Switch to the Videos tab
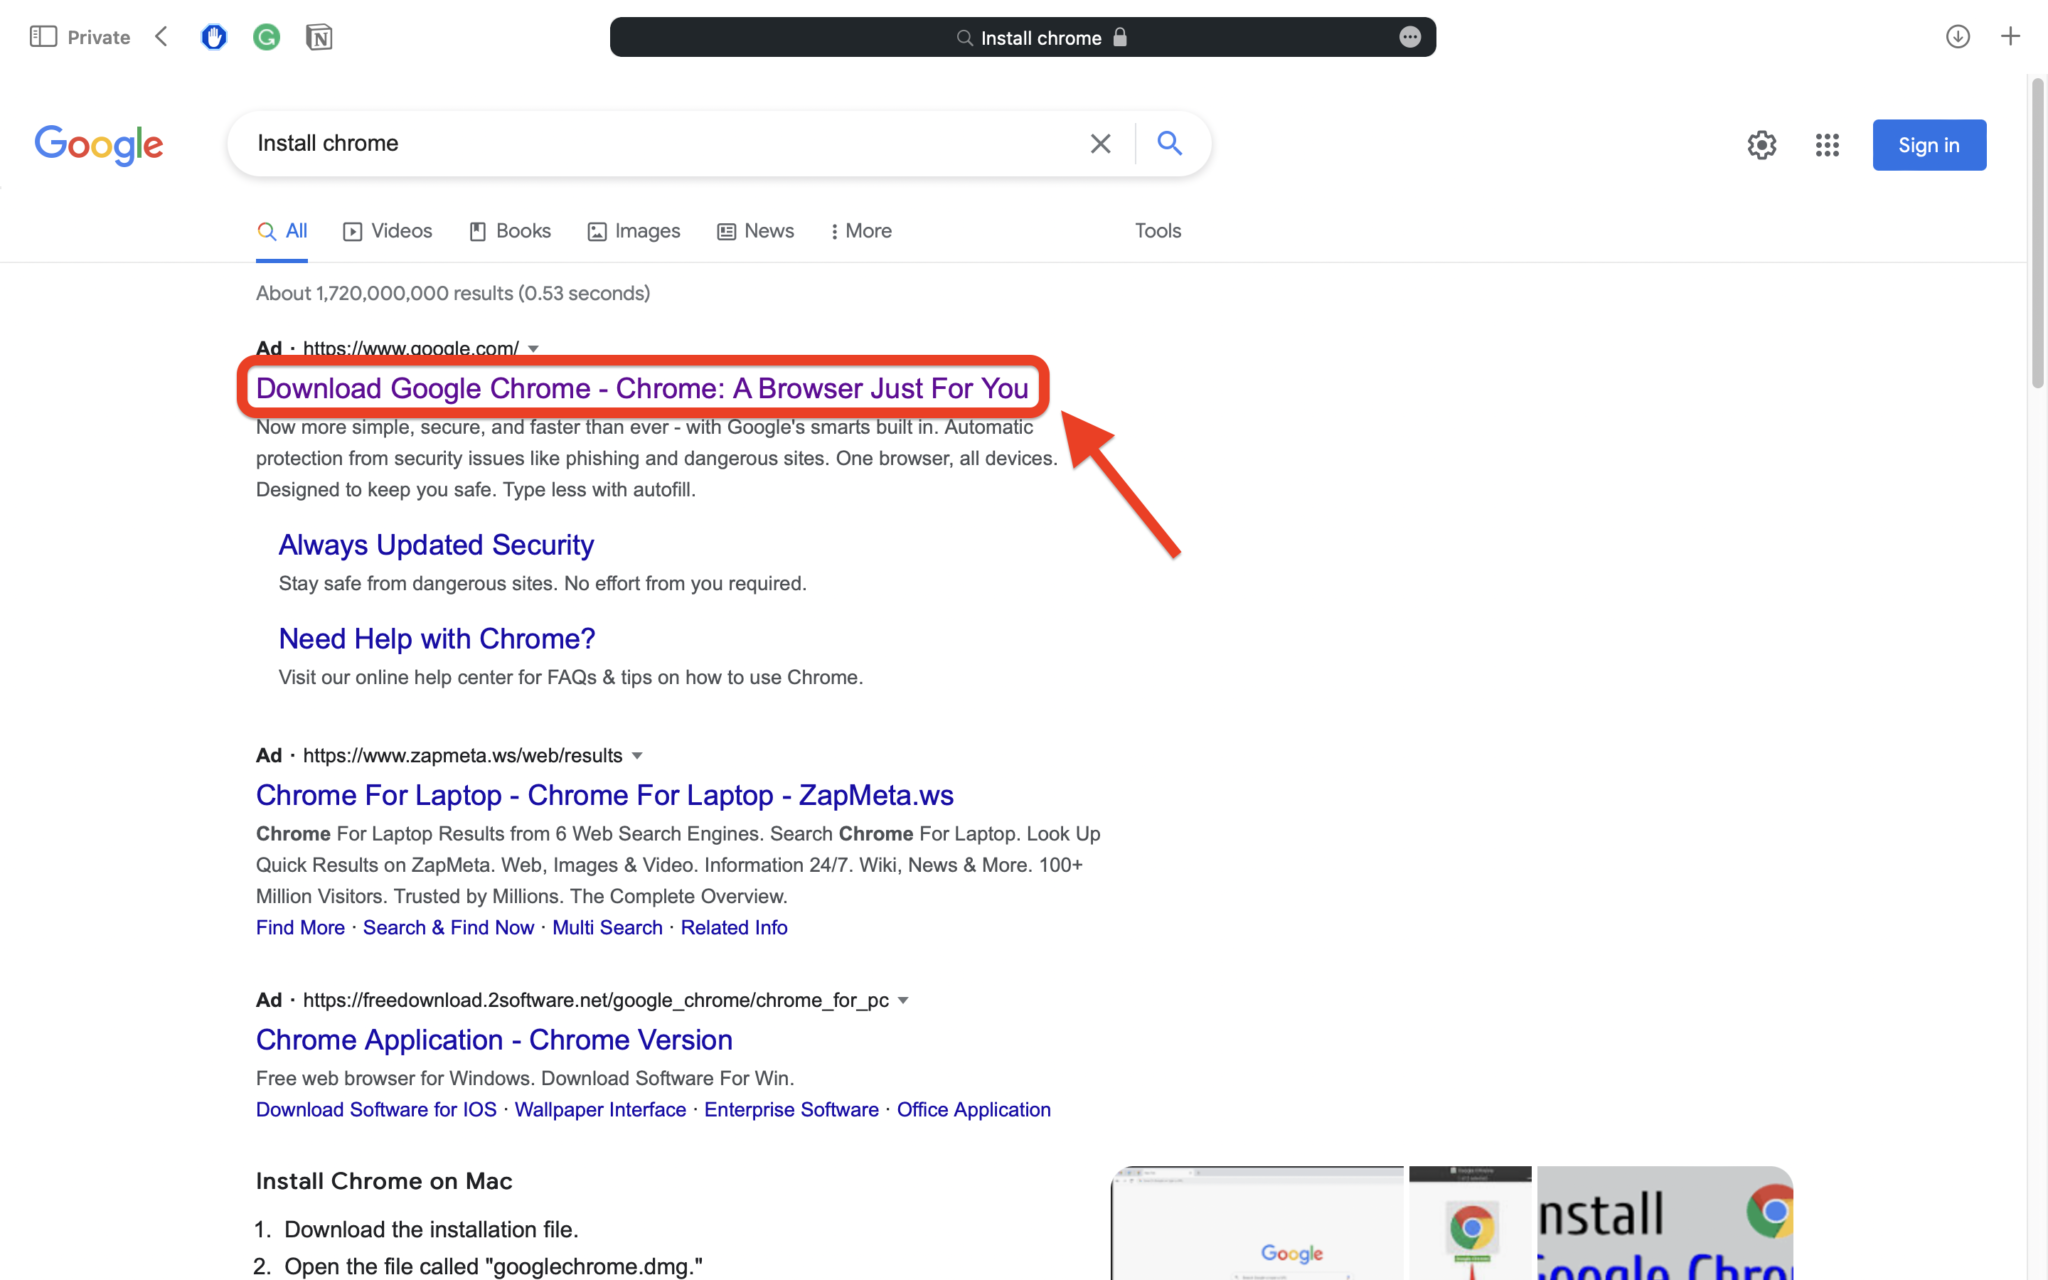The height and width of the screenshot is (1280, 2048). point(387,231)
